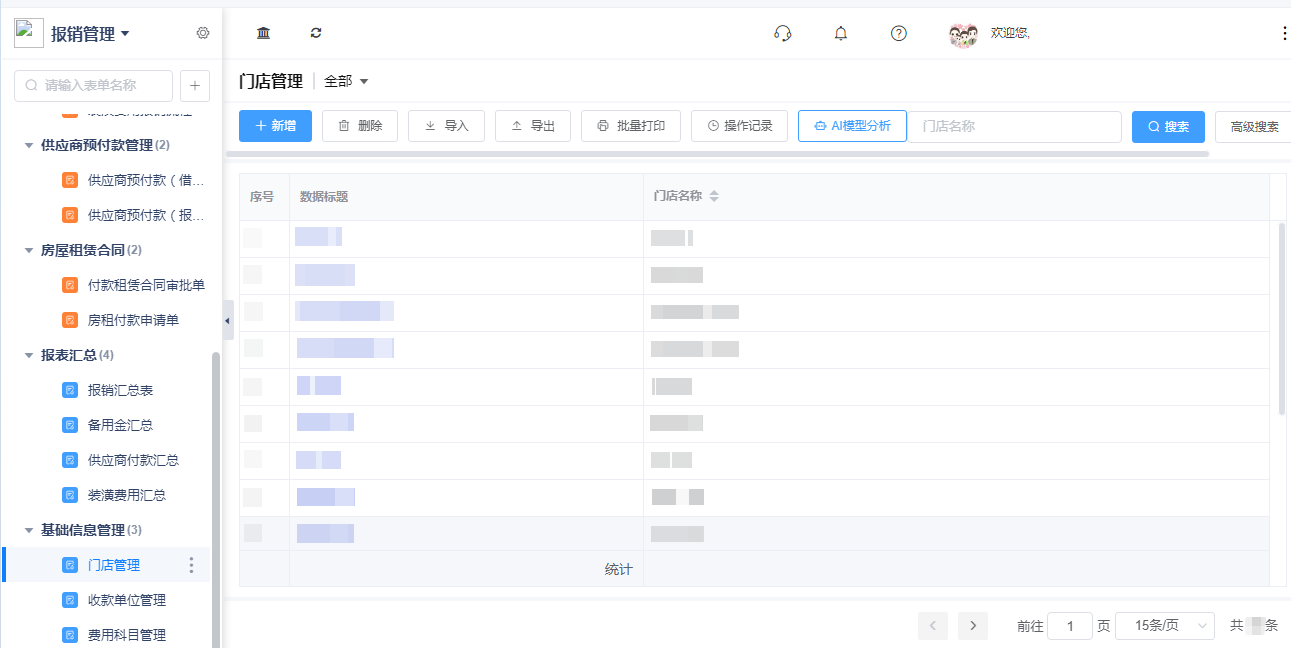
Task: Go to the next page arrow
Action: tap(973, 626)
